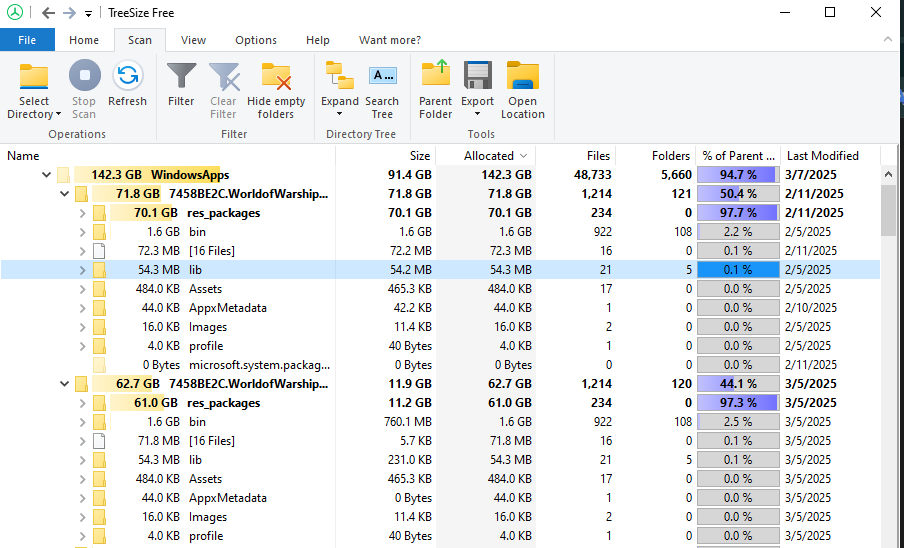
Task: Sort by the Last Modified column header
Action: pyautogui.click(x=830, y=156)
